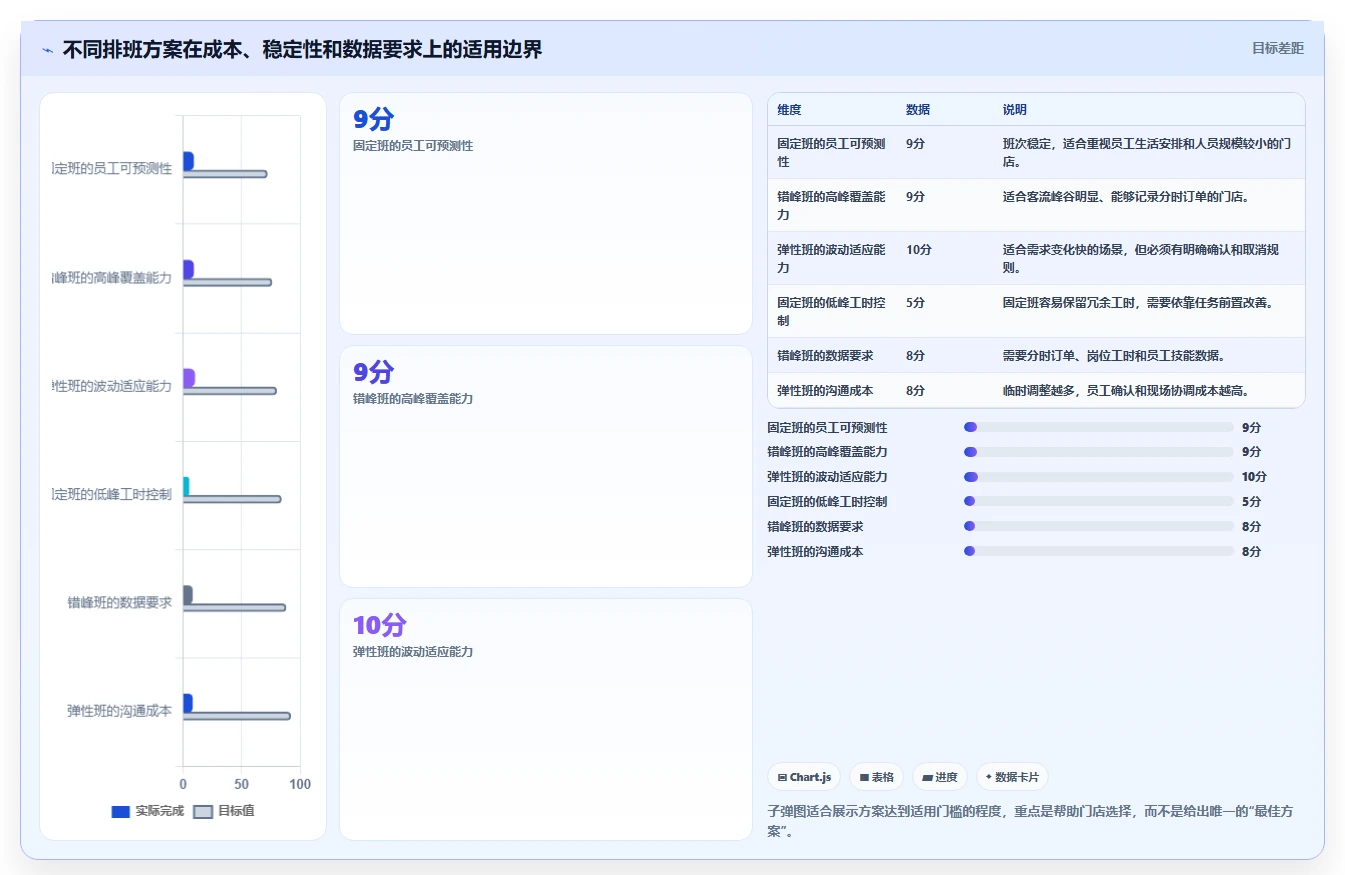Click the x-axis tick label 100

pyautogui.click(x=300, y=784)
